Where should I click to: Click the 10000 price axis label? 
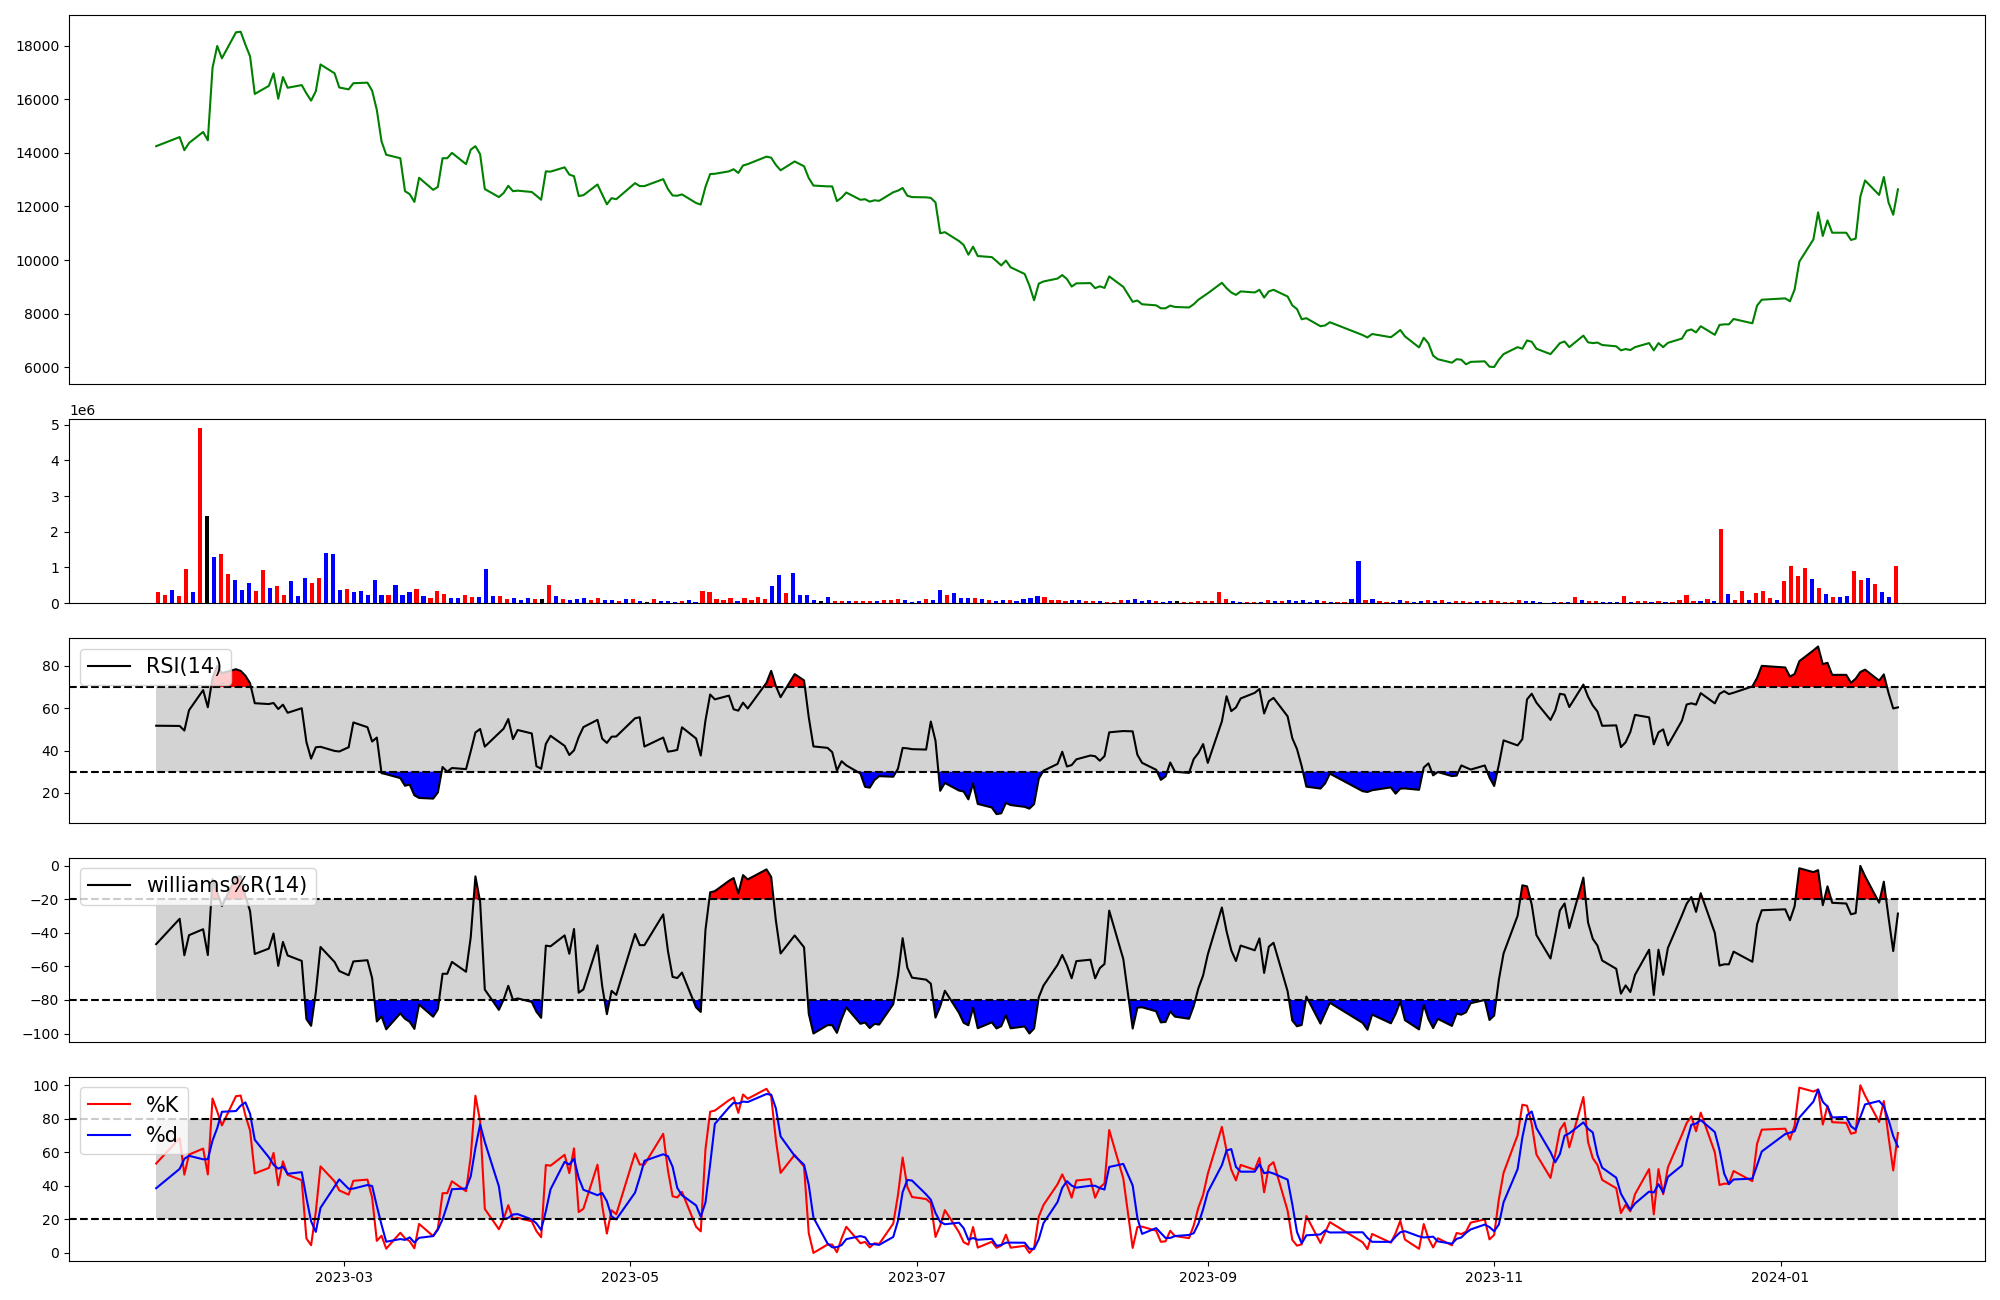(38, 261)
